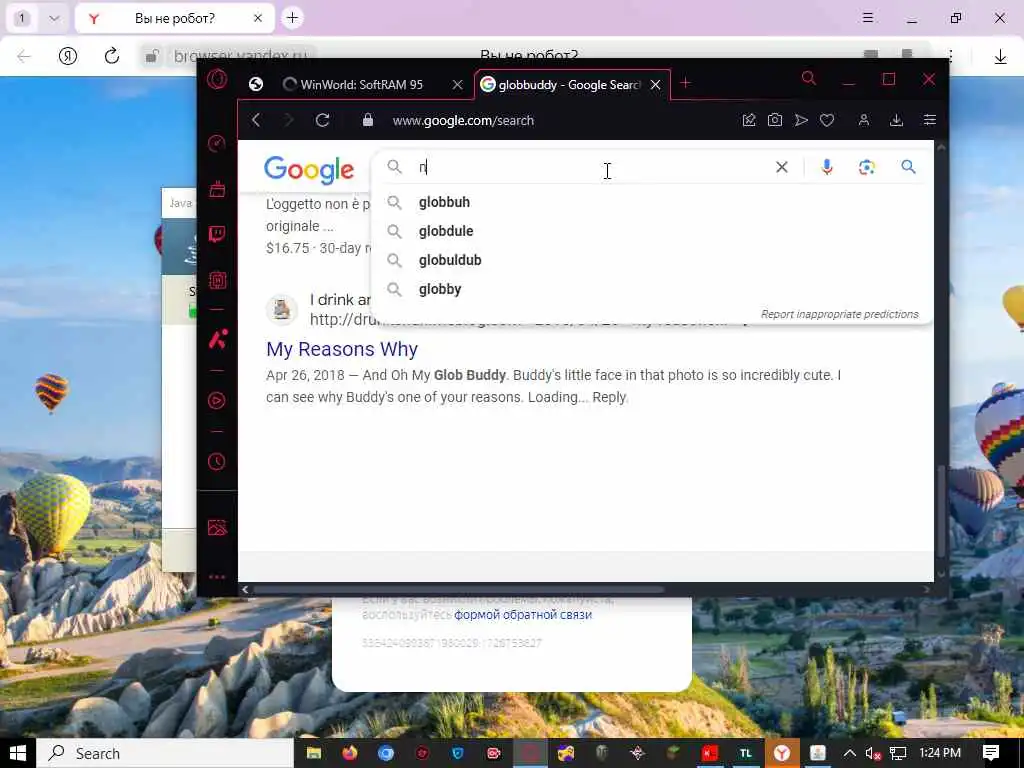Close the globbuddy Google Search tab
Screen dimensions: 1024x768
[656, 85]
